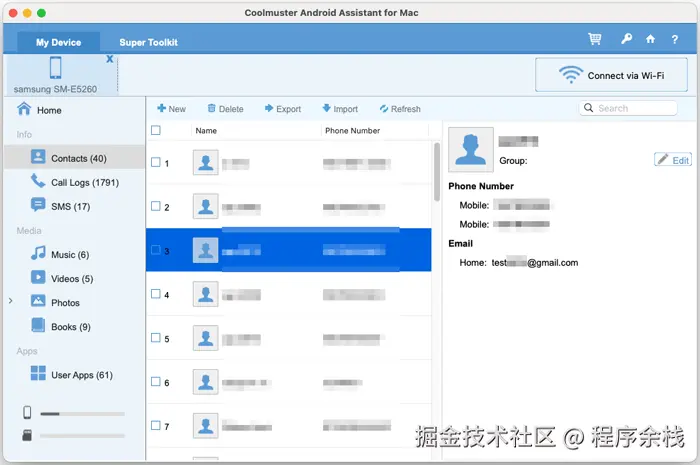The height and width of the screenshot is (465, 700).
Task: Click the Refresh toolbar button
Action: coord(400,108)
